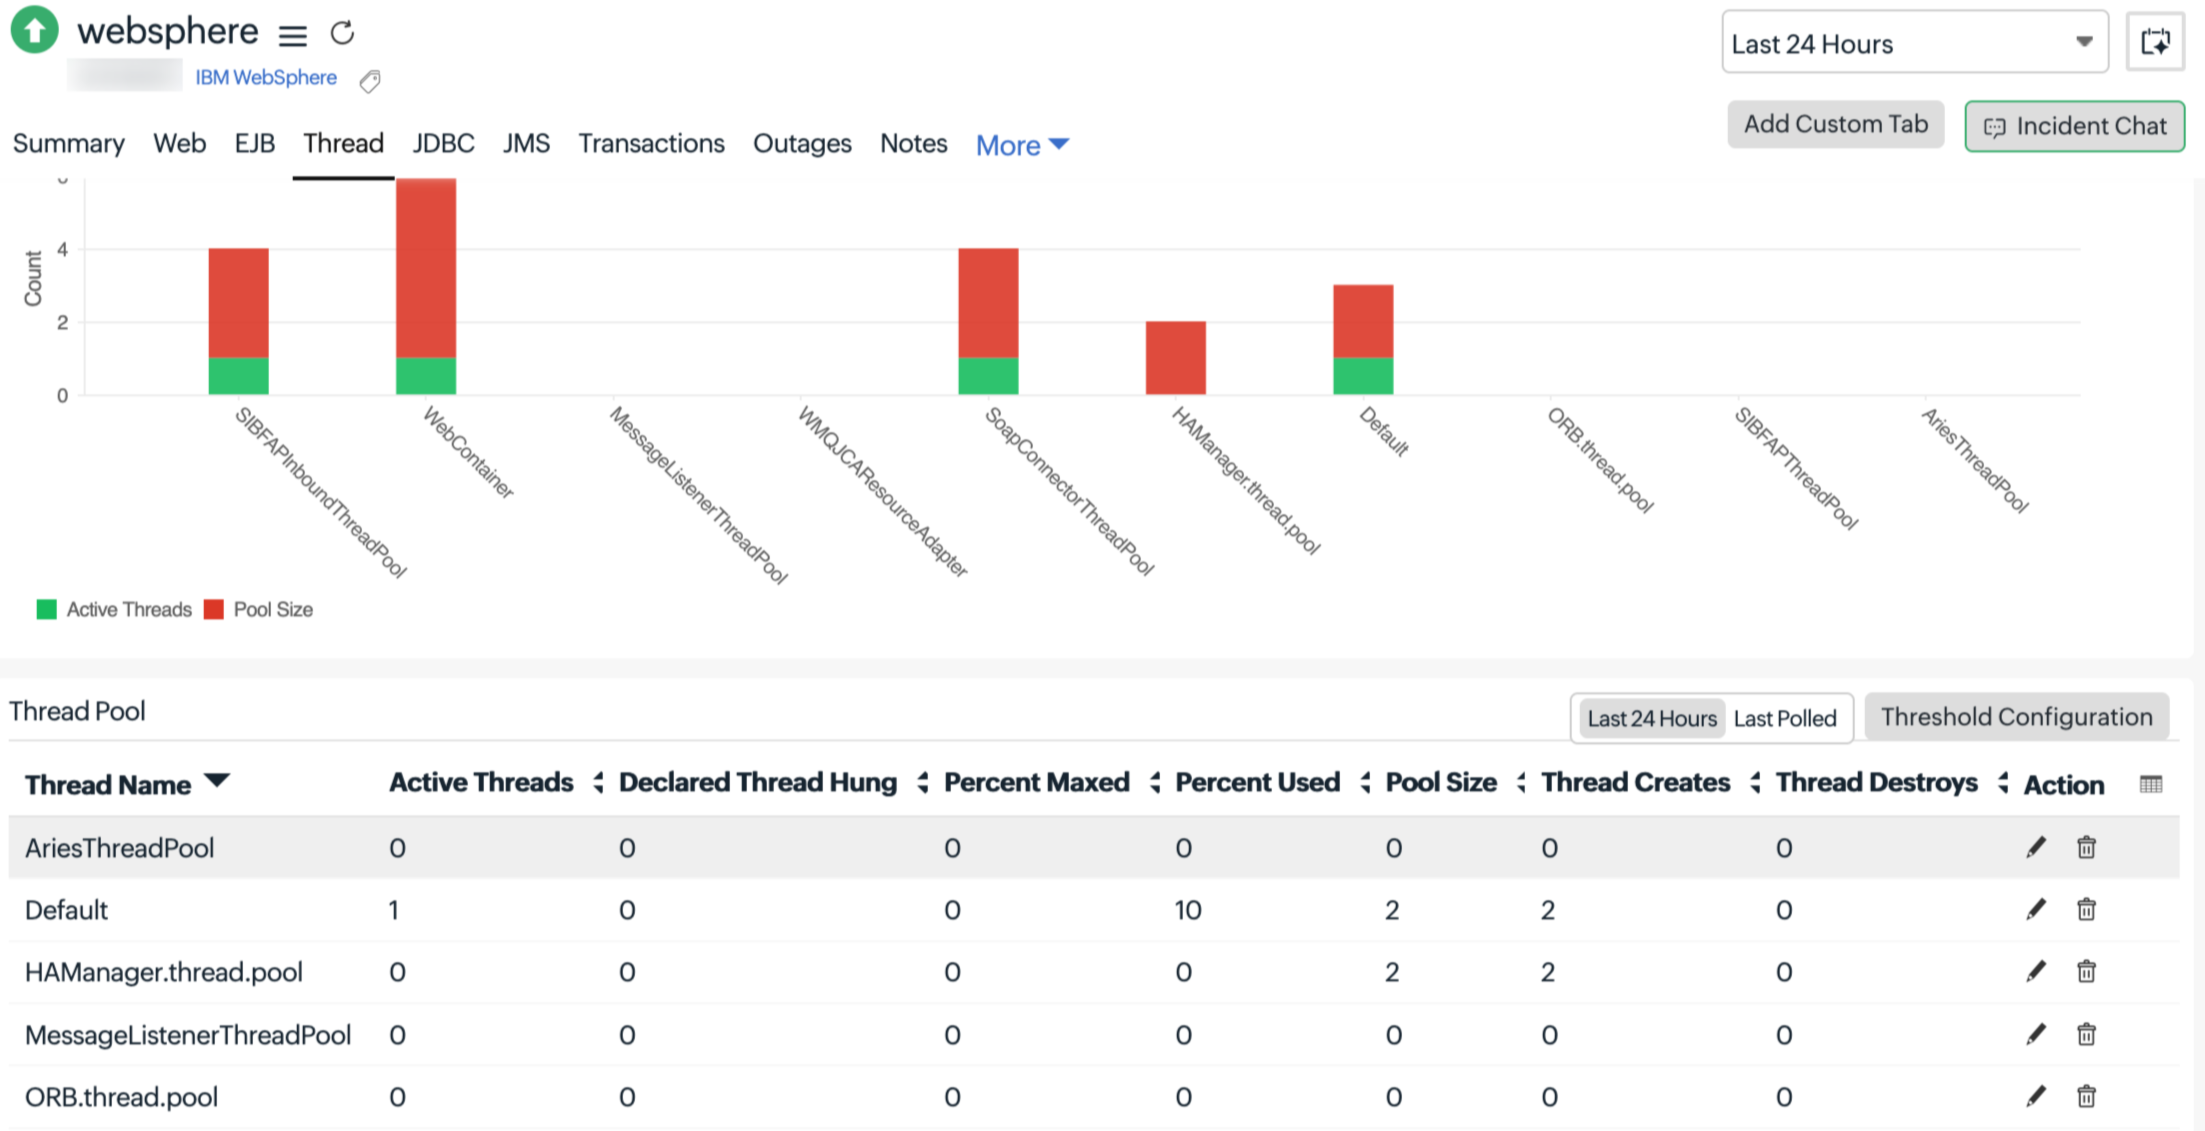Sort table by Thread Name column arrow
This screenshot has width=2205, height=1131.
[x=217, y=781]
